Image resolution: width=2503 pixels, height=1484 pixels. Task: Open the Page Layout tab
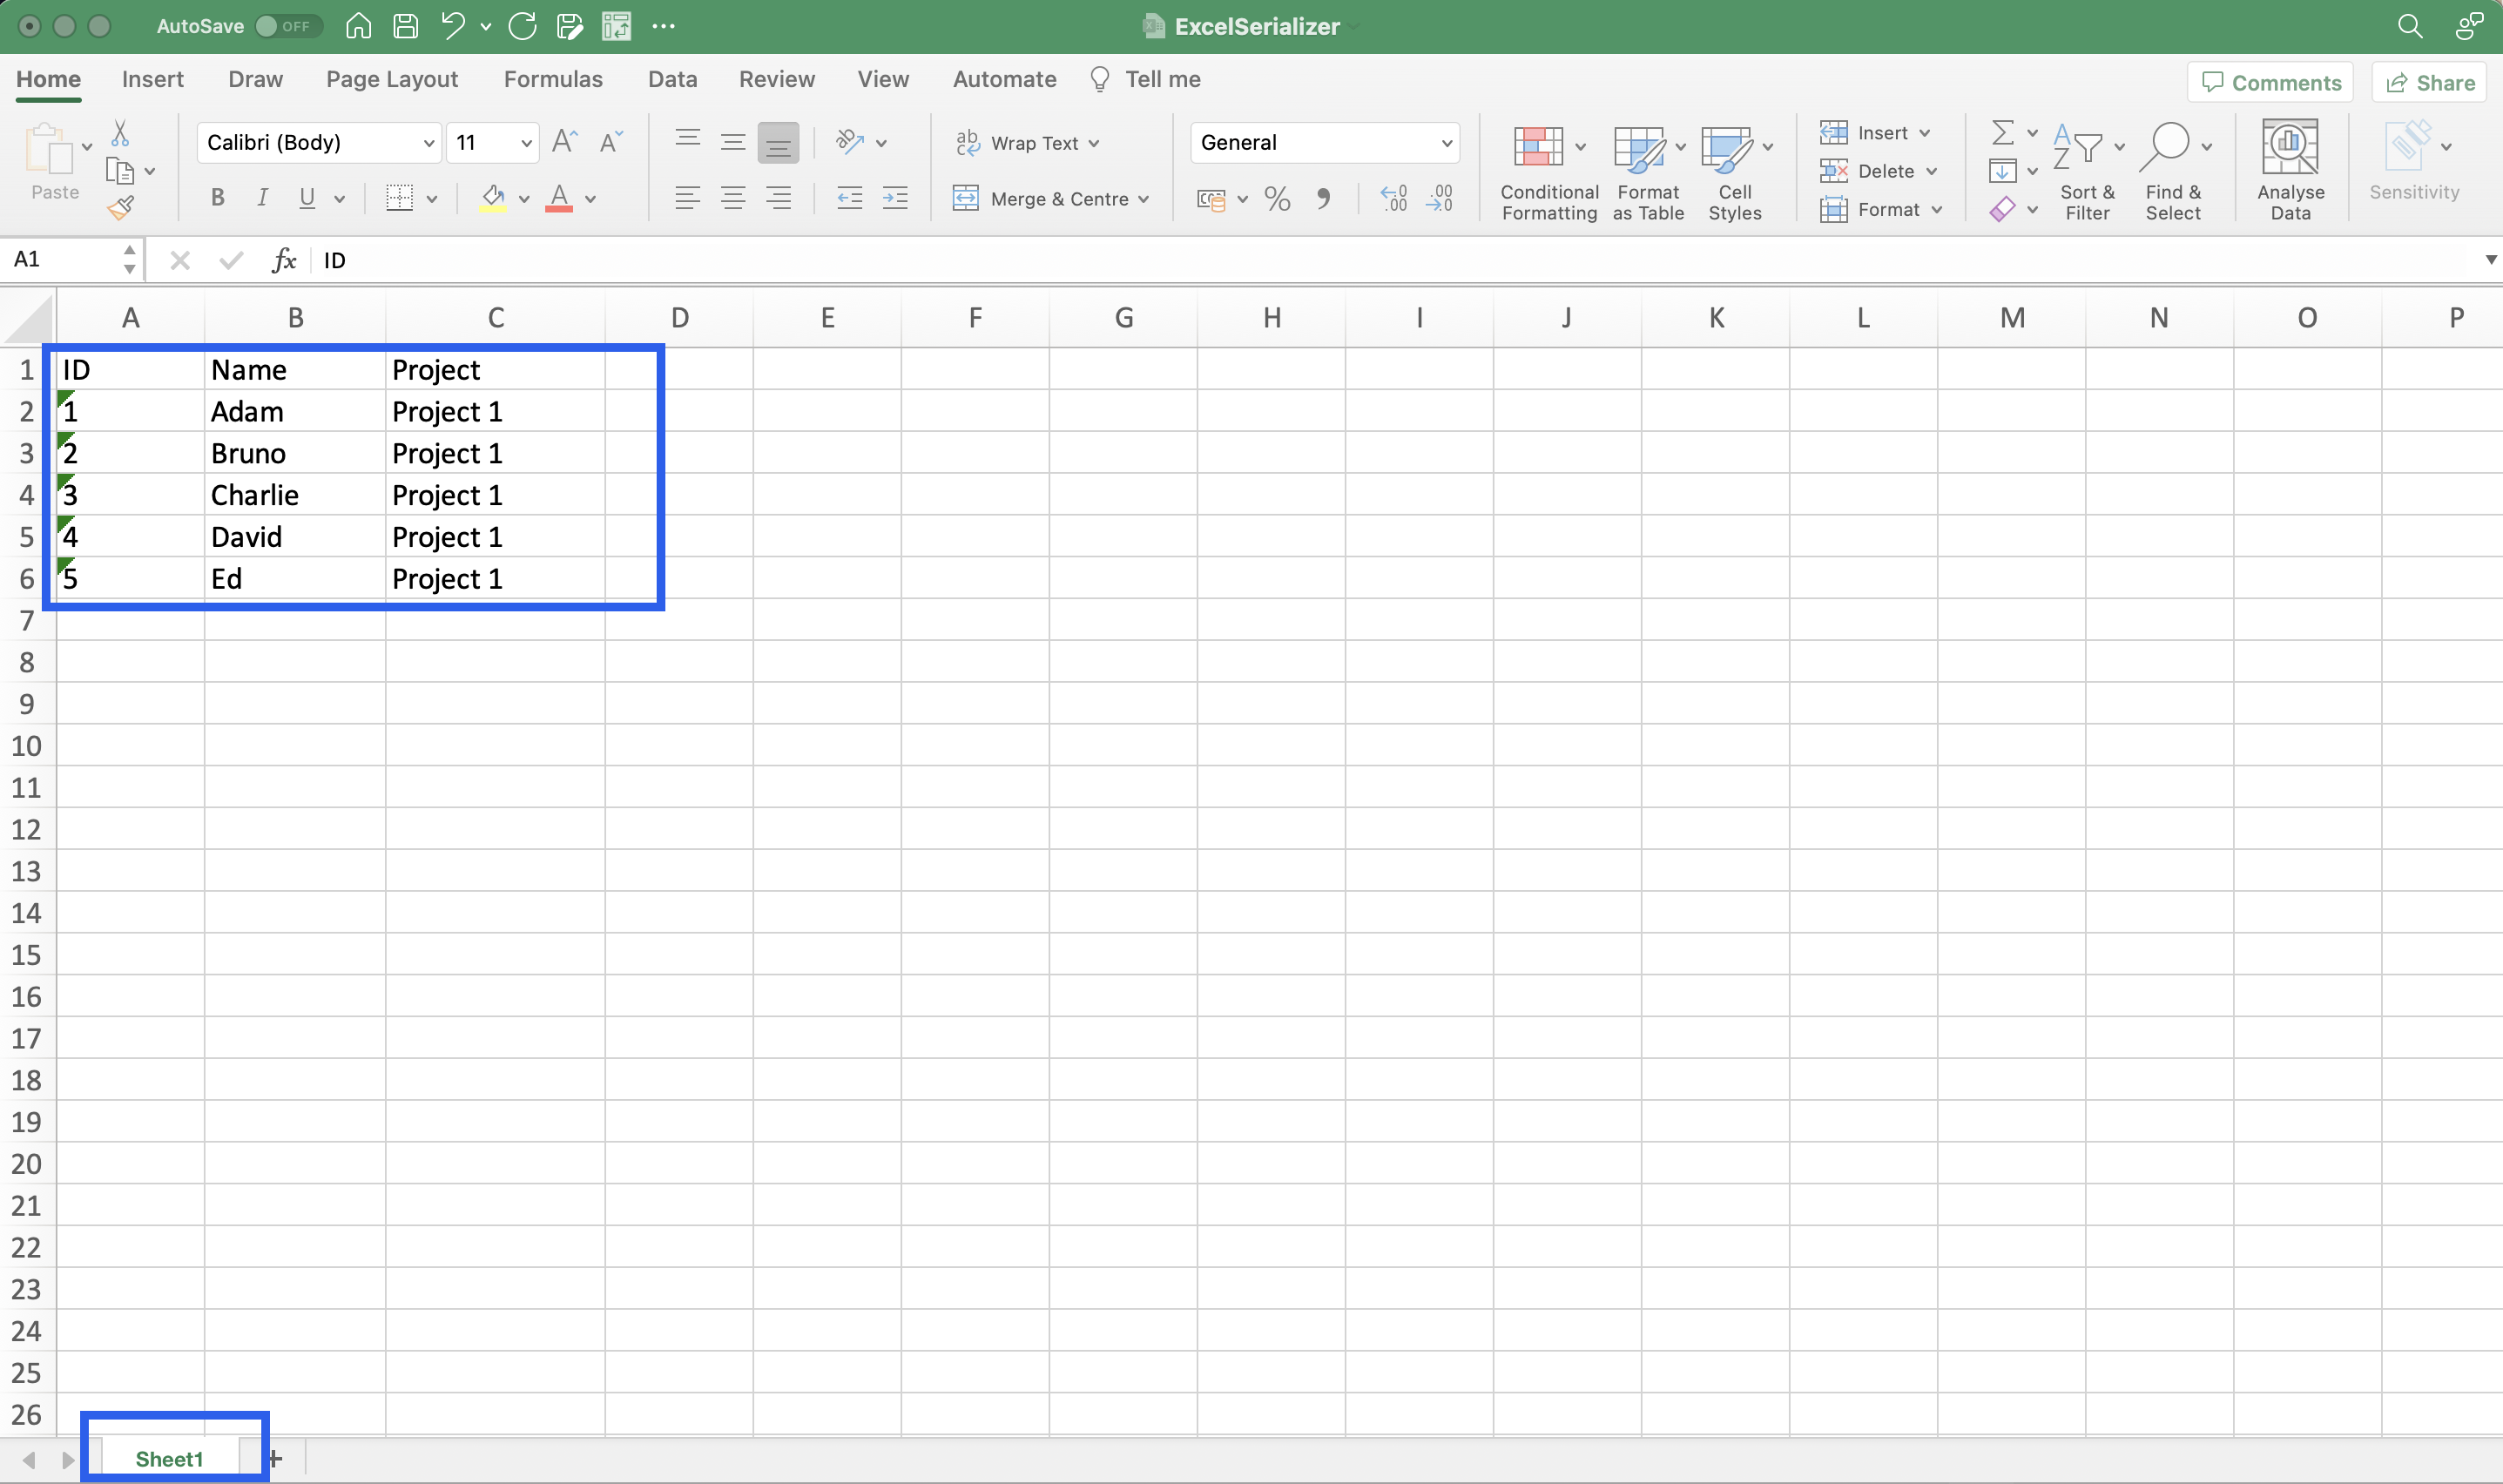click(391, 79)
